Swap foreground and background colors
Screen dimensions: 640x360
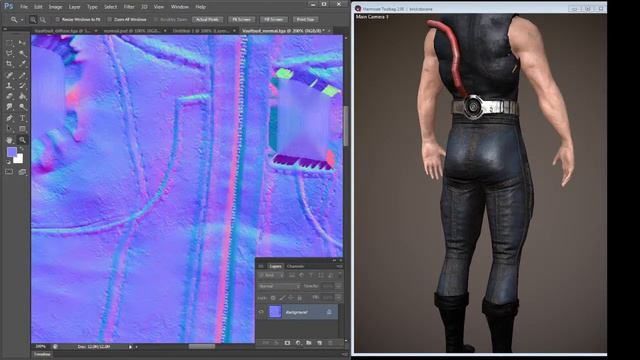coord(21,148)
